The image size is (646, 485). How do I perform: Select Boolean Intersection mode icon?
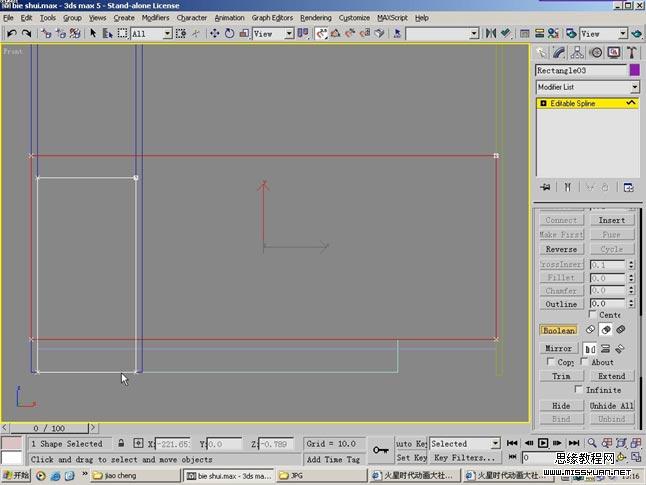point(620,330)
